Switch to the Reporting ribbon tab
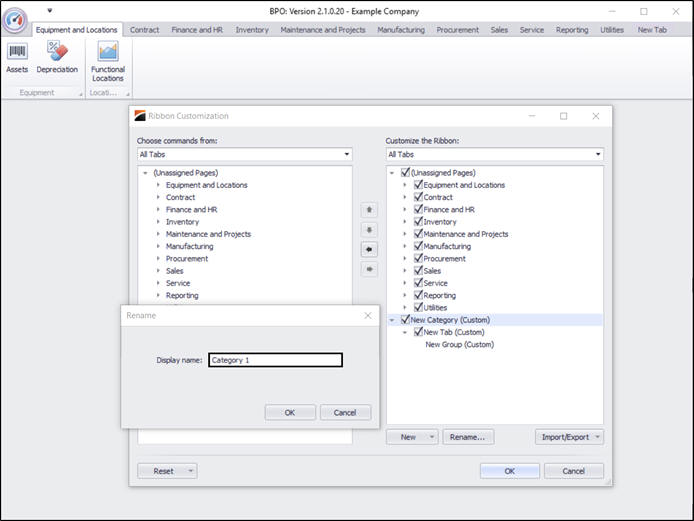Viewport: 694px width, 521px height. [x=572, y=30]
